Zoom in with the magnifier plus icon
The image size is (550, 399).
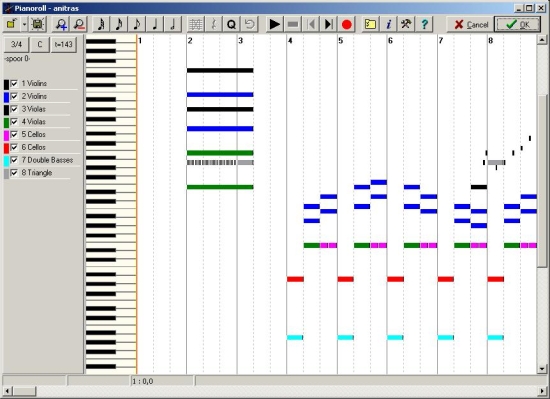[61, 24]
